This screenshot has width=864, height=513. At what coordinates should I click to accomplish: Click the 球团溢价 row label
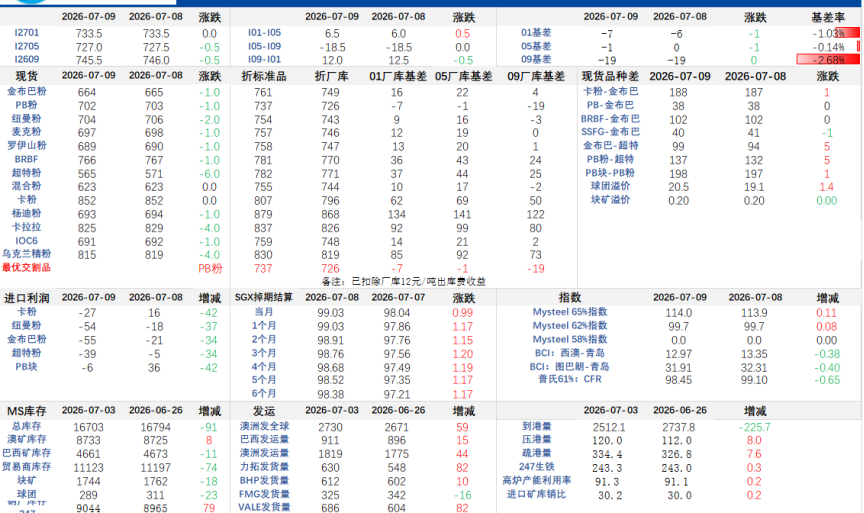tap(610, 186)
